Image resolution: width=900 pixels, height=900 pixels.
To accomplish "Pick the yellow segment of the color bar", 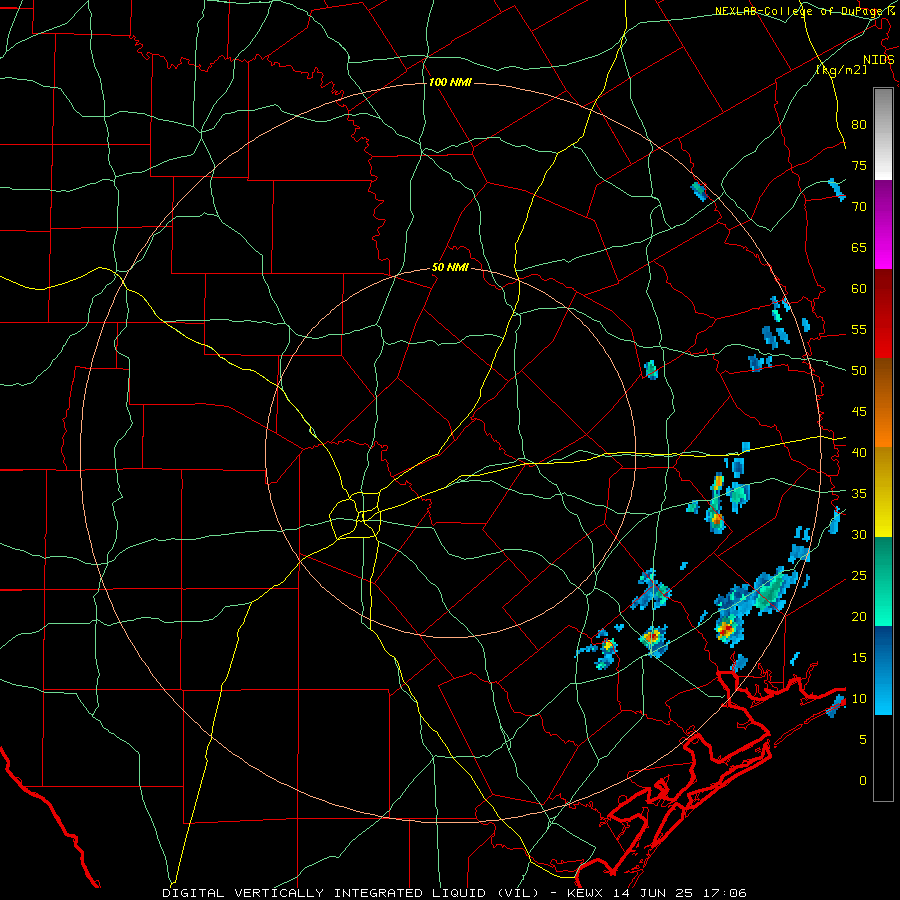I will 883,492.
